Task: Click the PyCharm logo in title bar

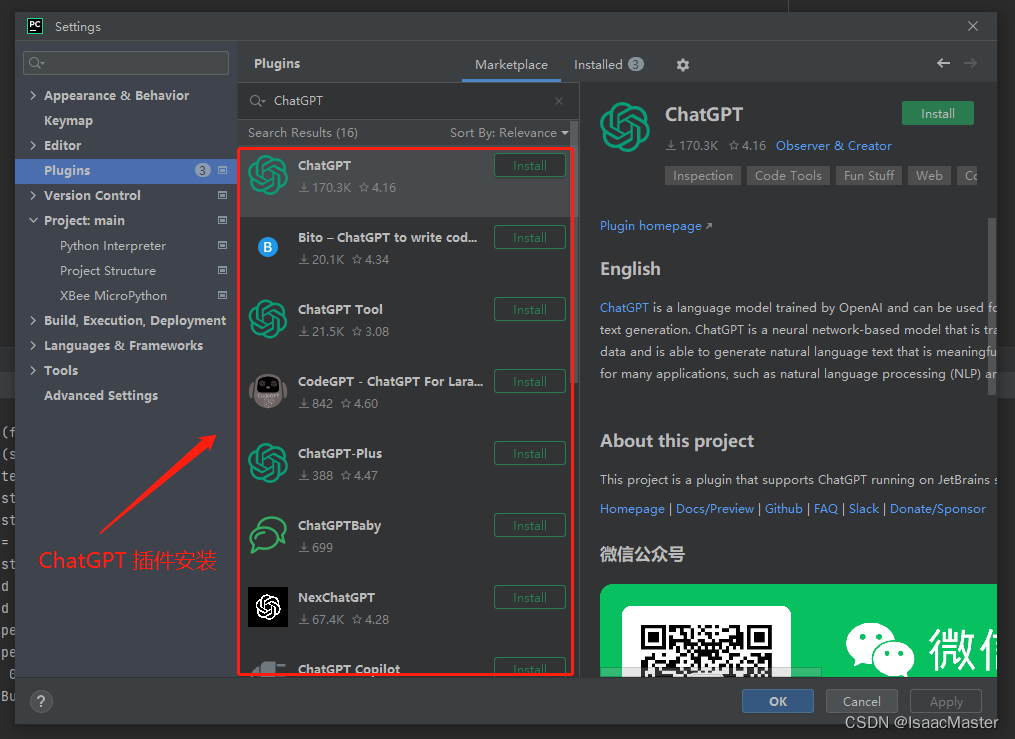Action: click(35, 26)
